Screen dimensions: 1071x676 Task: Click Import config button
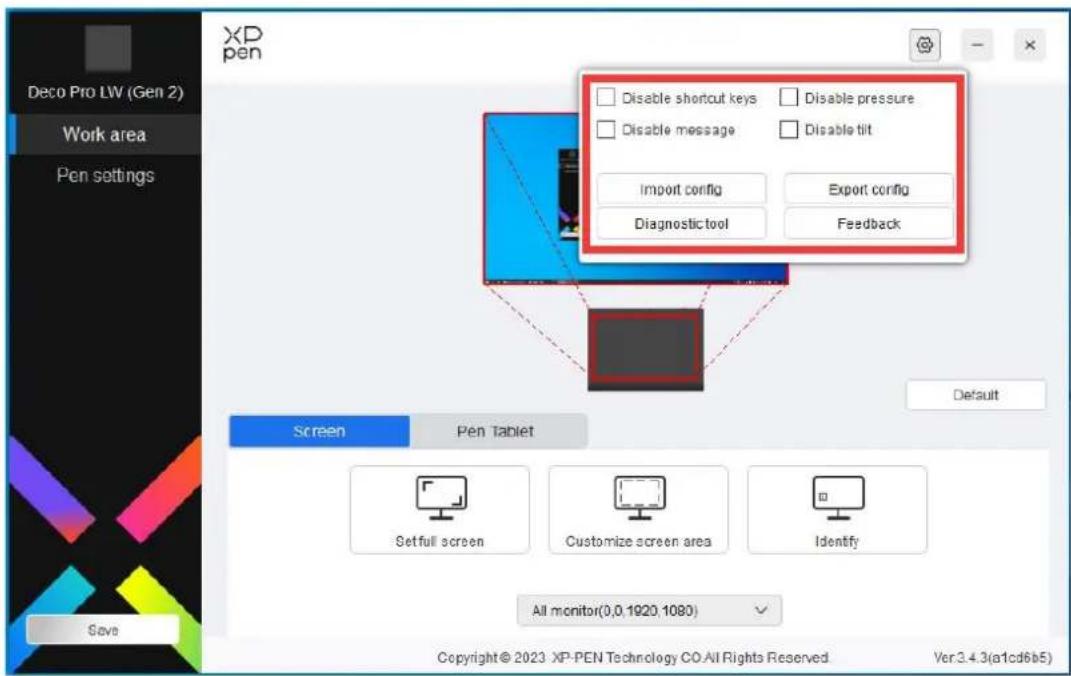pos(681,189)
